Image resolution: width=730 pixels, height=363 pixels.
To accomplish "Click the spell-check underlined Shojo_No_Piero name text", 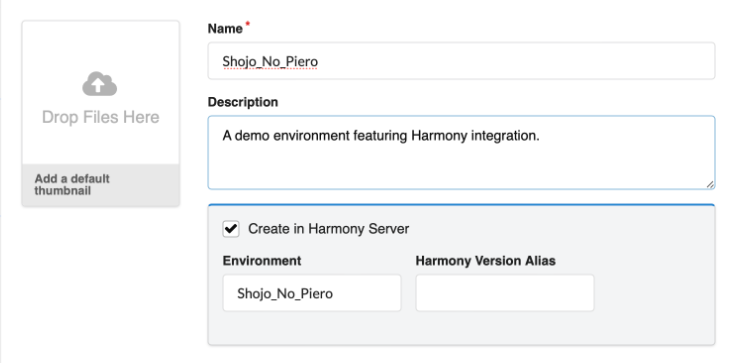I will pos(270,61).
